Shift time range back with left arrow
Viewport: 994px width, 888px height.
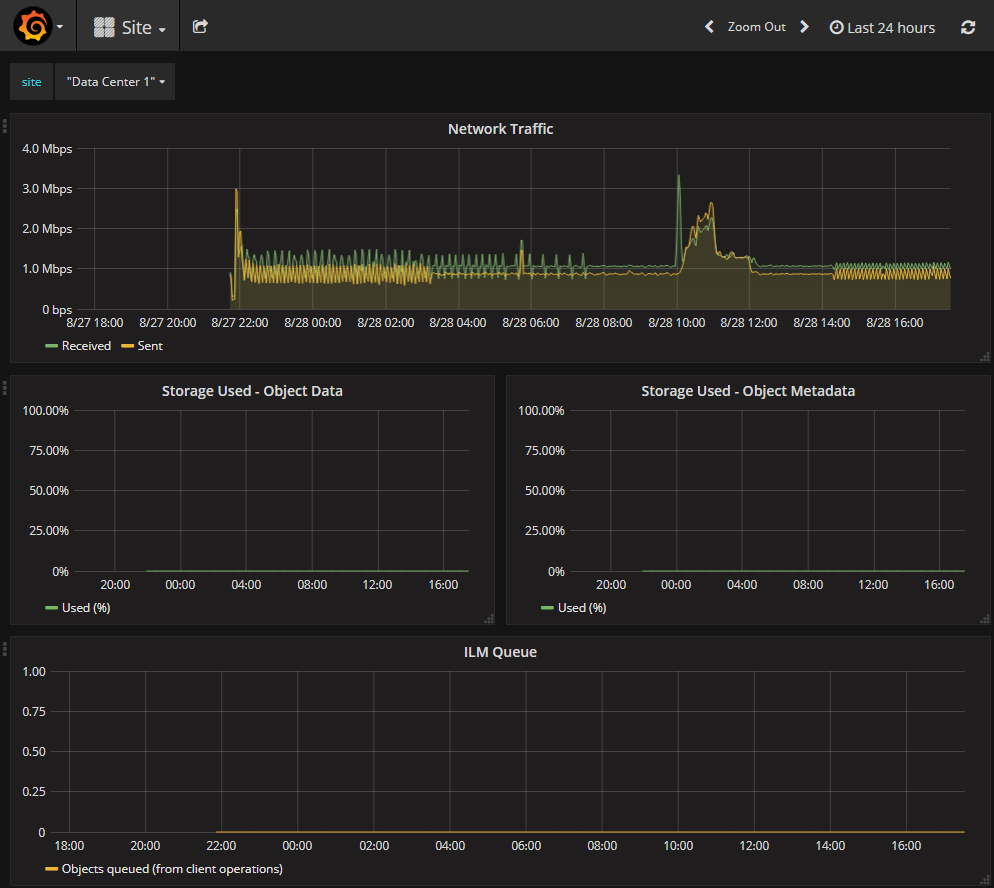pos(709,27)
